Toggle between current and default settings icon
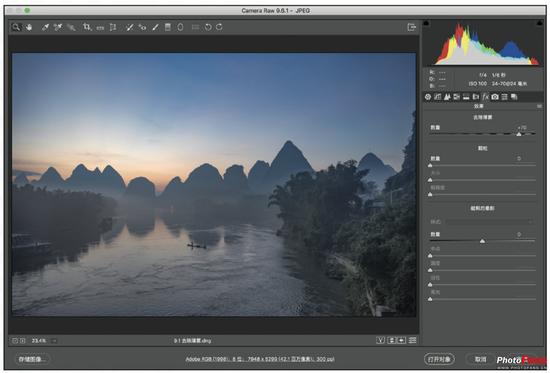This screenshot has width=550, height=373. pos(412,340)
